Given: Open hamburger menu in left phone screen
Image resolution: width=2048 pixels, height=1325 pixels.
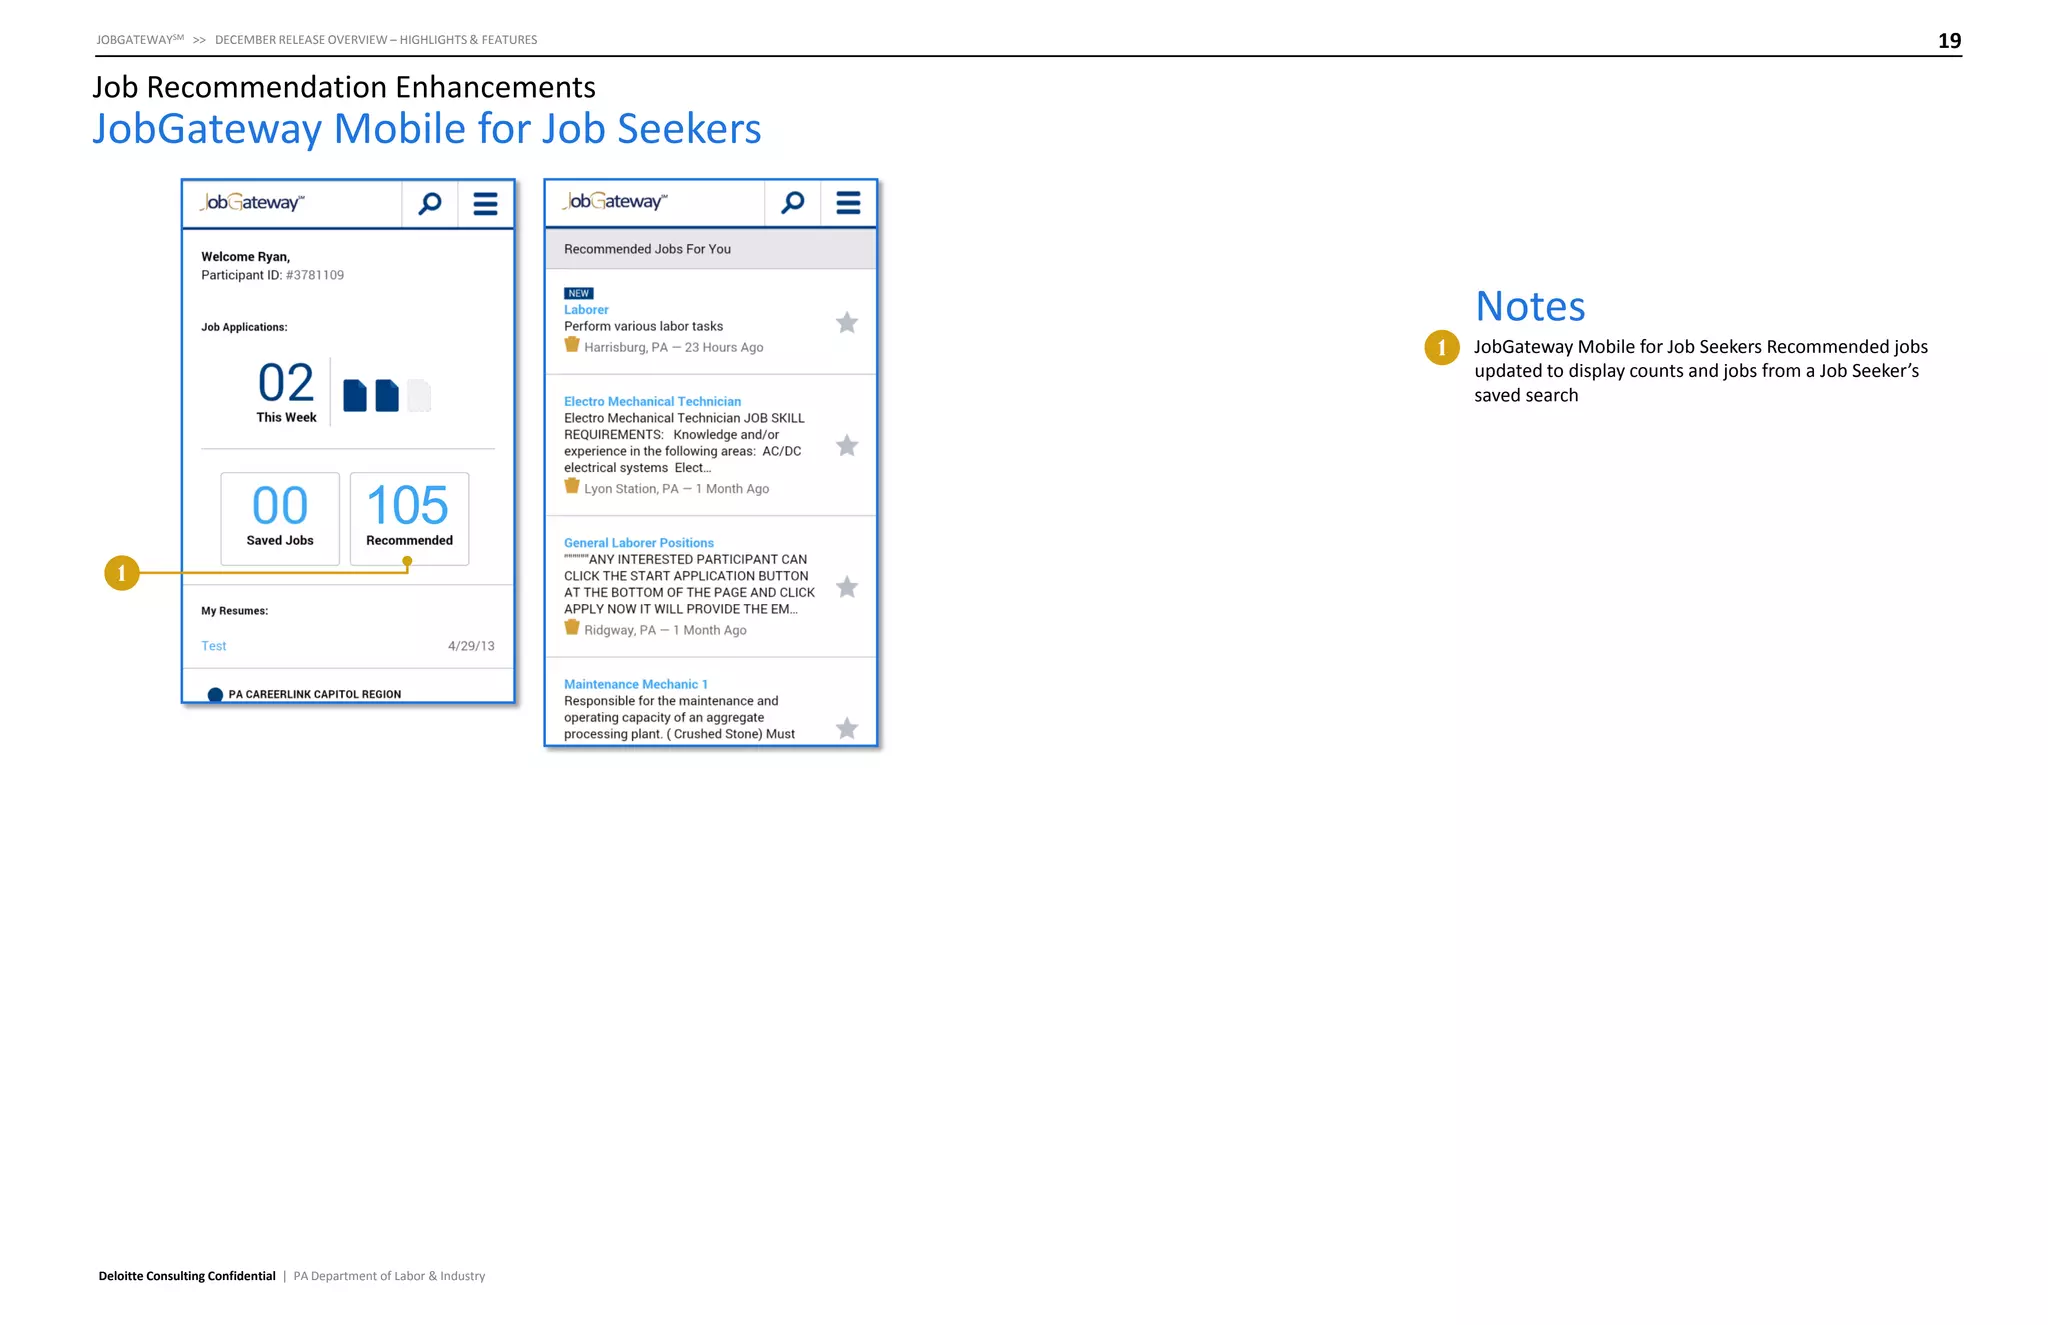Looking at the screenshot, I should click(485, 204).
